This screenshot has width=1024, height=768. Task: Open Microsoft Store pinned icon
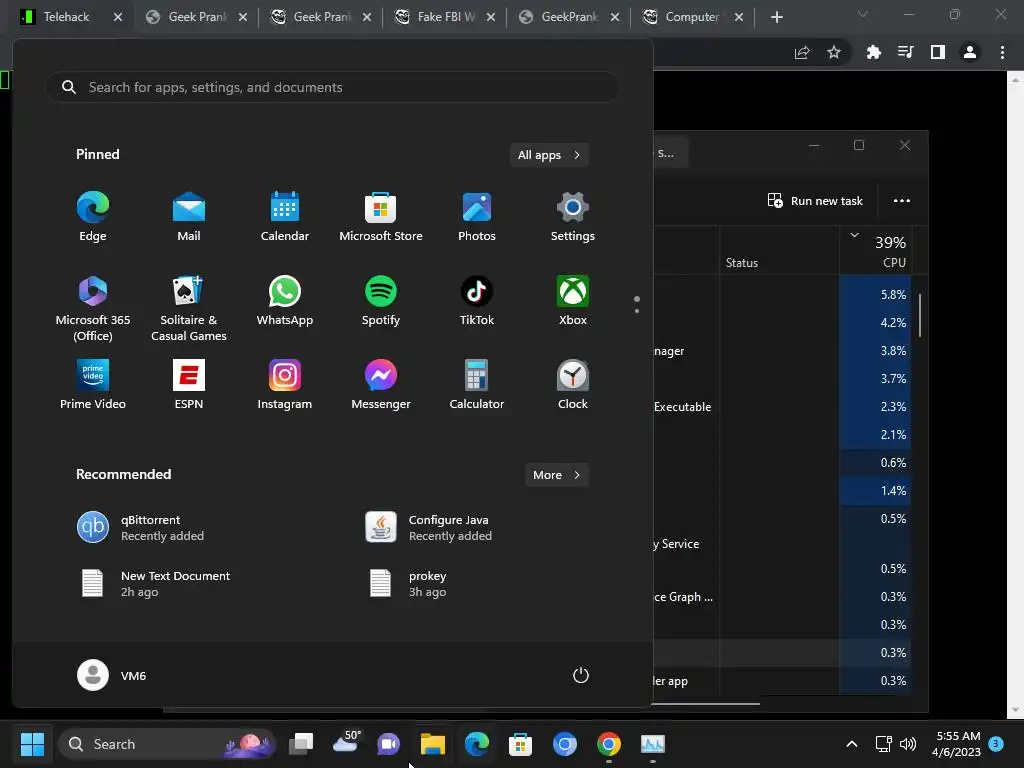pyautogui.click(x=381, y=217)
